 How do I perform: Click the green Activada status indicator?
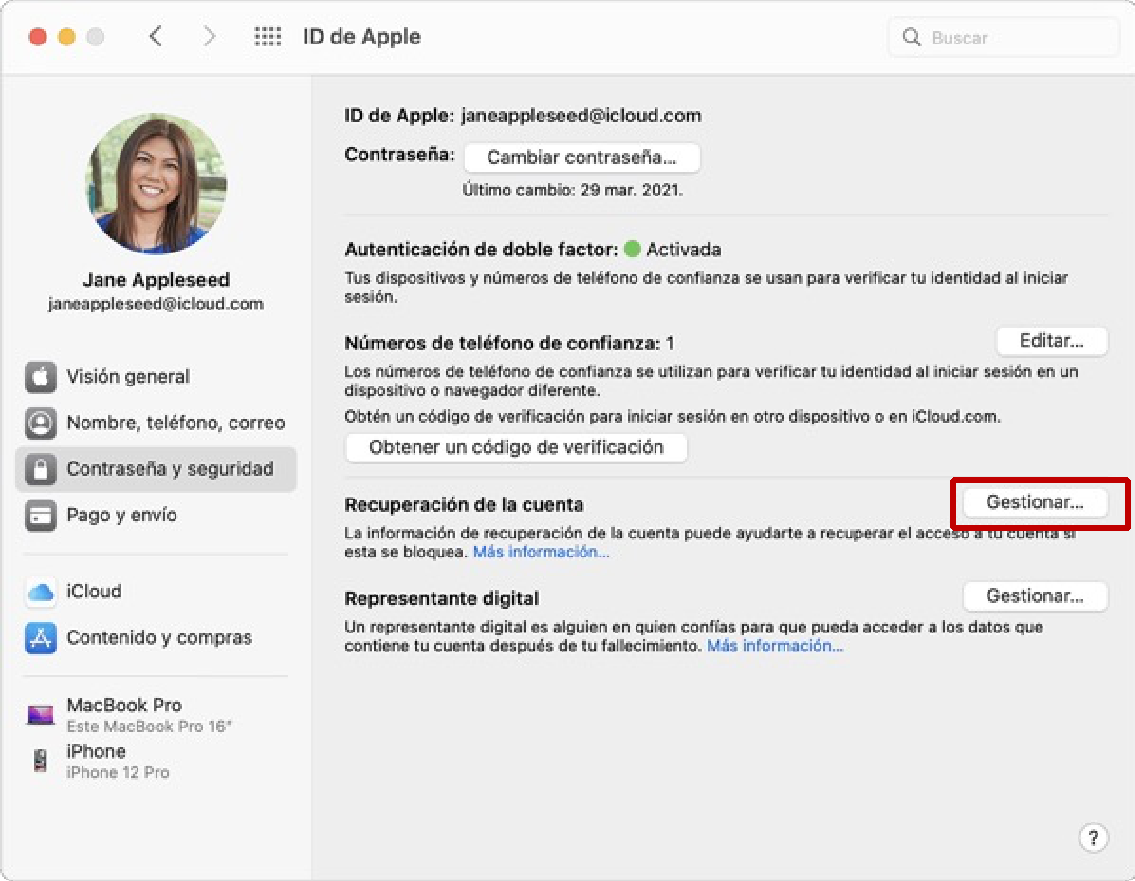point(632,250)
